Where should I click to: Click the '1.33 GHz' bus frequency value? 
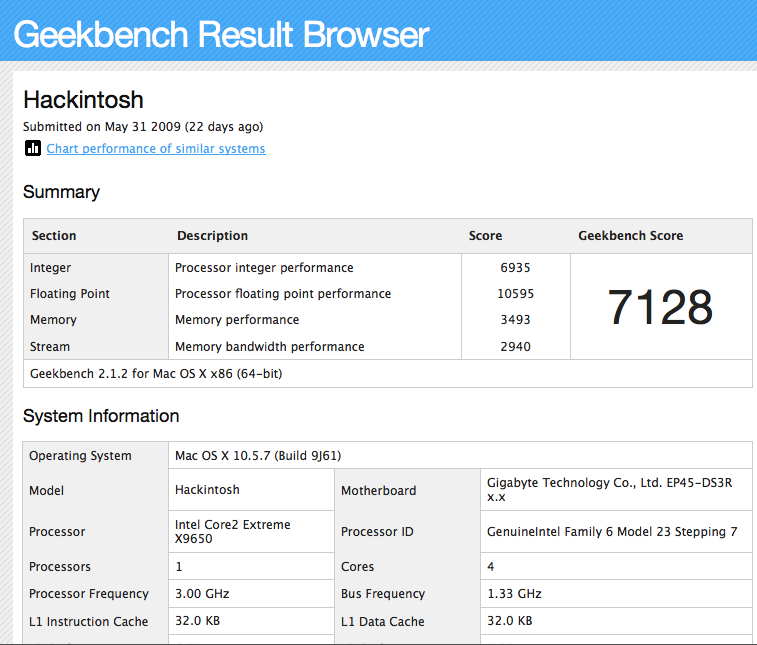(514, 593)
